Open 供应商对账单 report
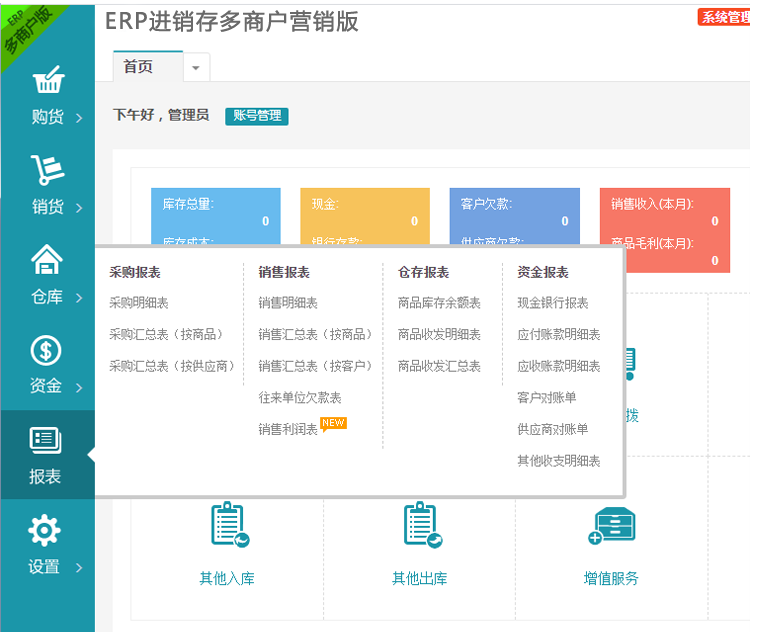 click(x=553, y=429)
